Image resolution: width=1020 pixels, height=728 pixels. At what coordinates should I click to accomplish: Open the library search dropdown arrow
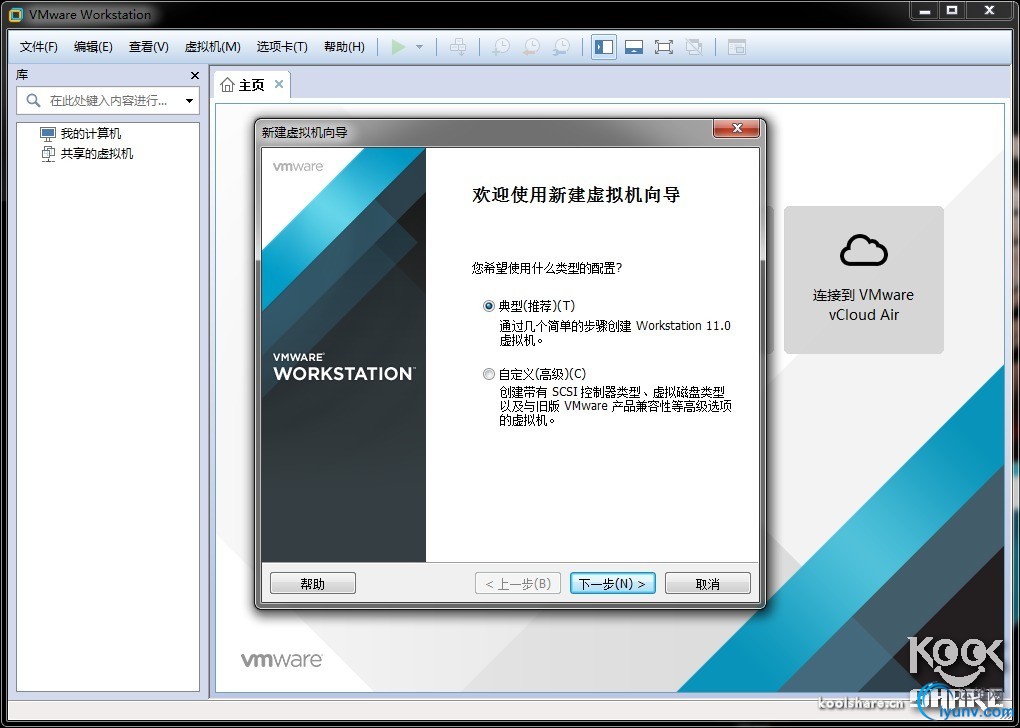click(x=189, y=101)
